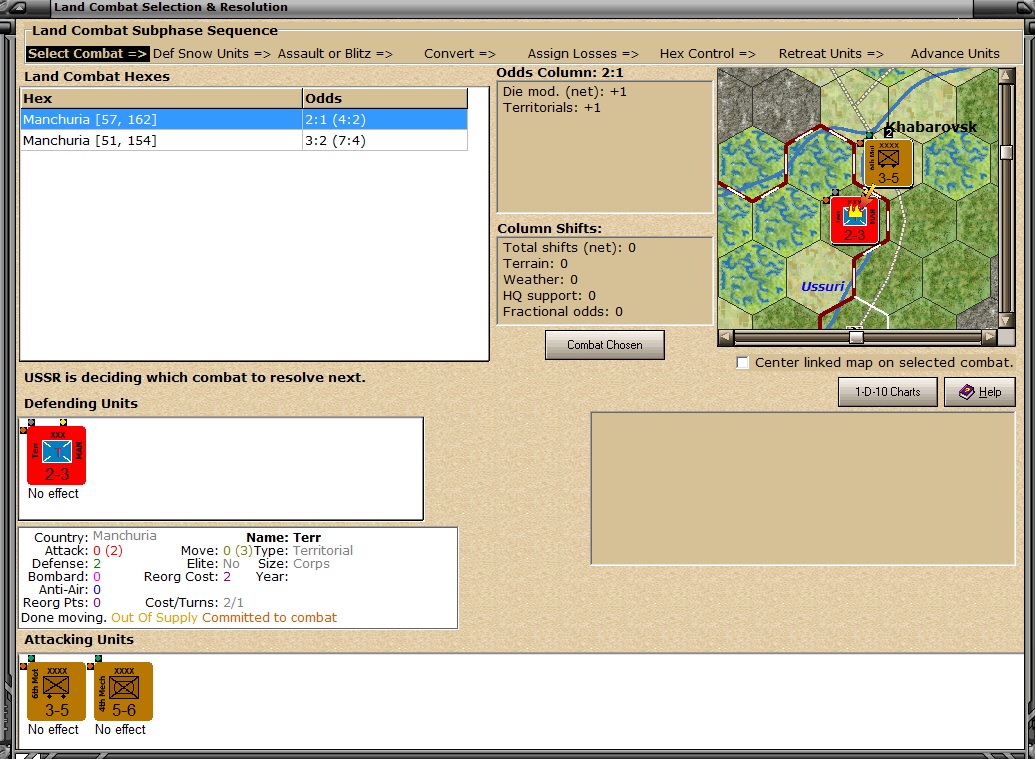Screen dimensions: 1035x759
Task: Enable center linked map on selected combat
Action: [x=743, y=362]
